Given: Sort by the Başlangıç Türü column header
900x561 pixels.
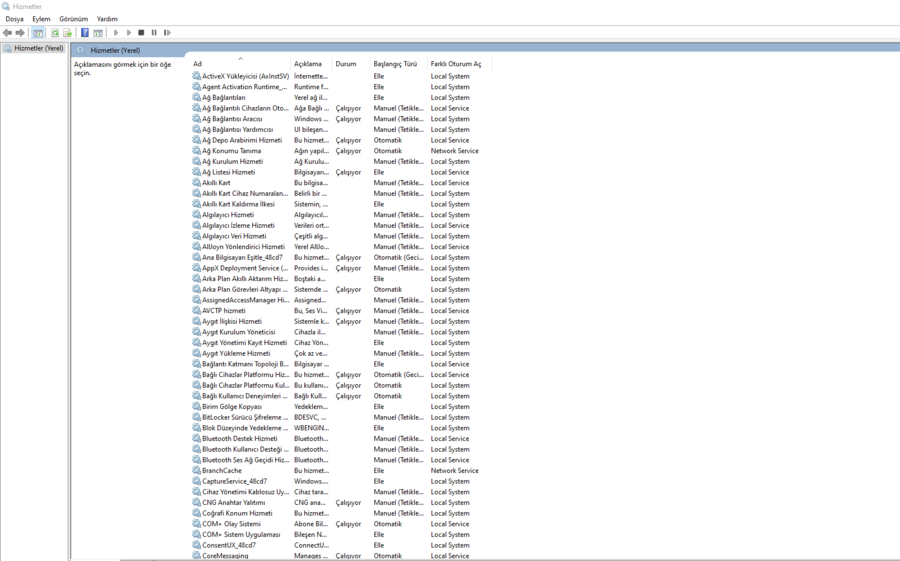Looking at the screenshot, I should coord(399,64).
